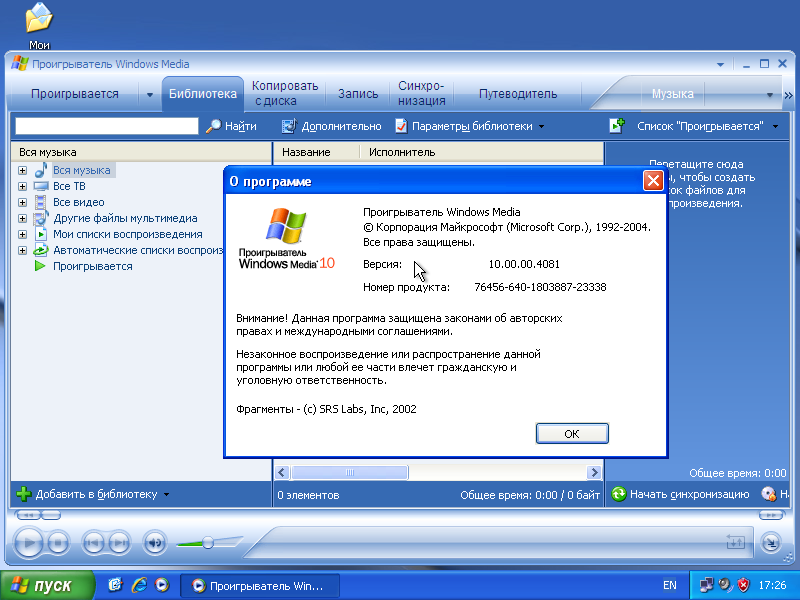Open the dropdown arrow next to Проигрывается tab

tap(149, 94)
